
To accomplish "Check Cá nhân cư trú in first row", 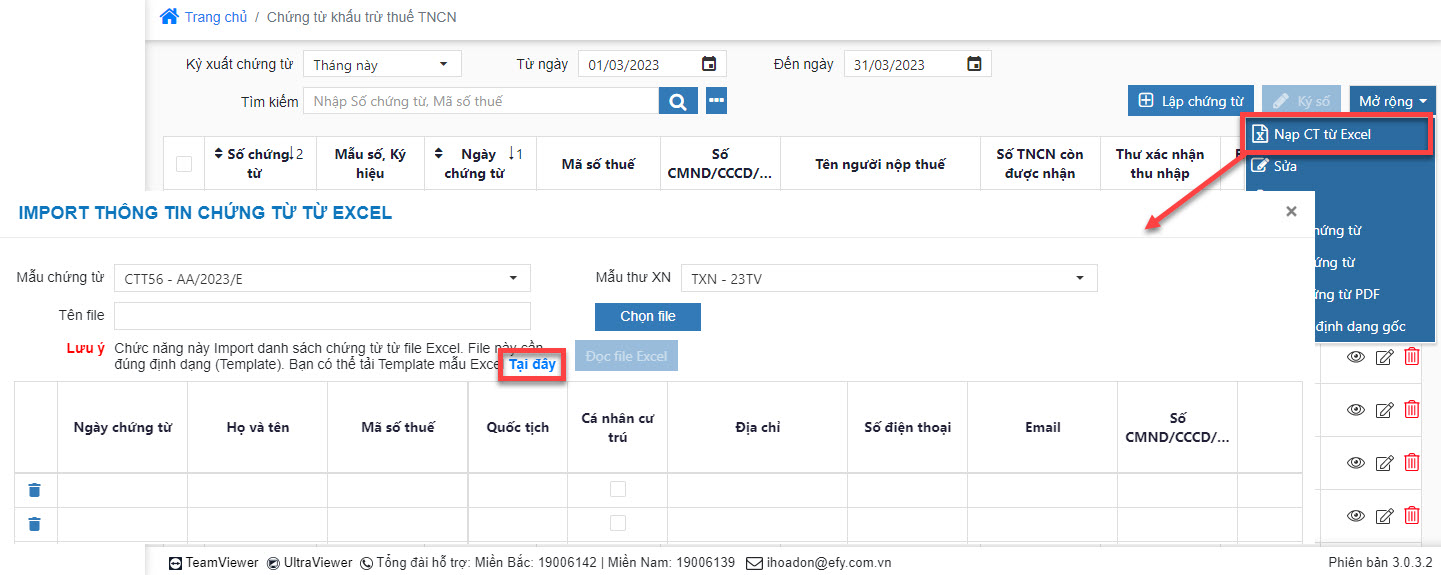I will tap(618, 489).
